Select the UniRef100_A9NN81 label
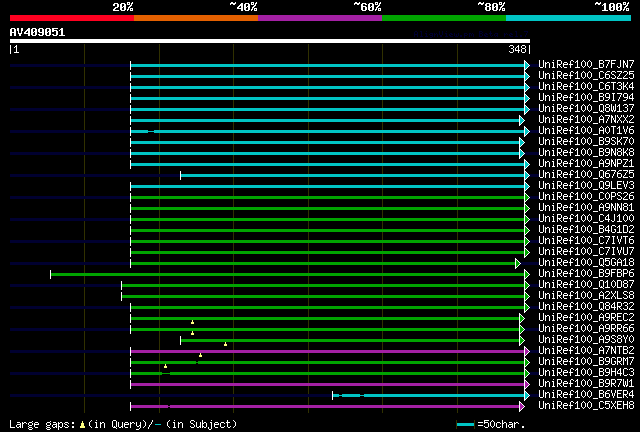640x432 pixels. click(586, 208)
